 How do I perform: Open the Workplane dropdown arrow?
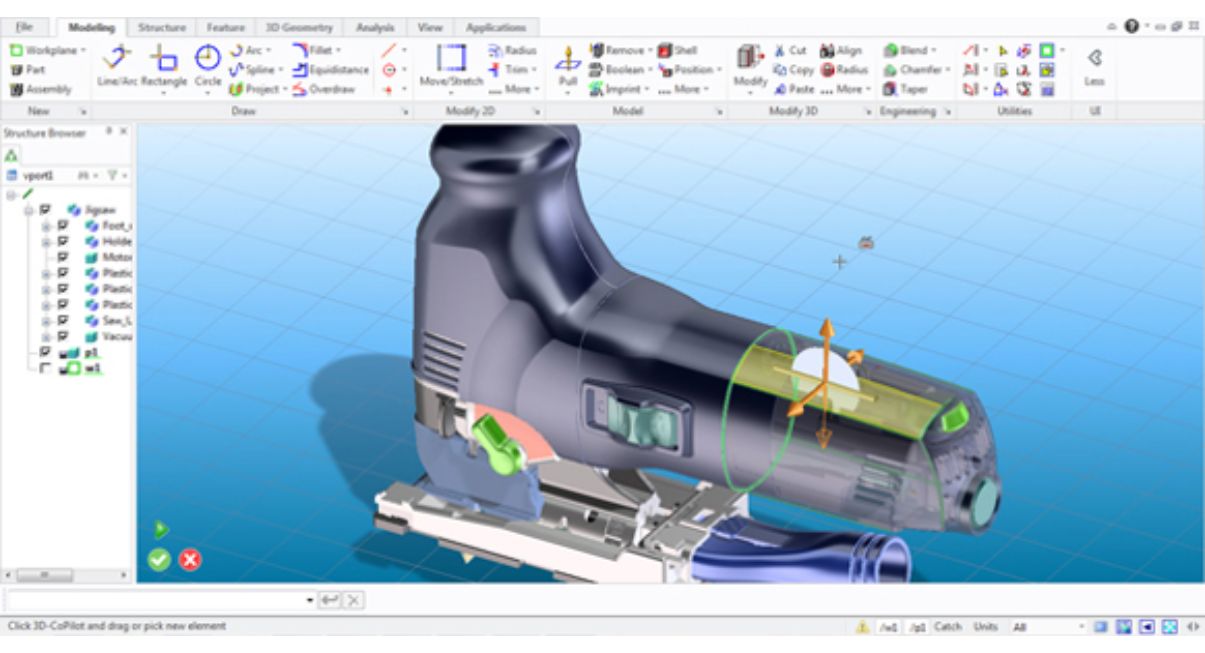(x=83, y=50)
